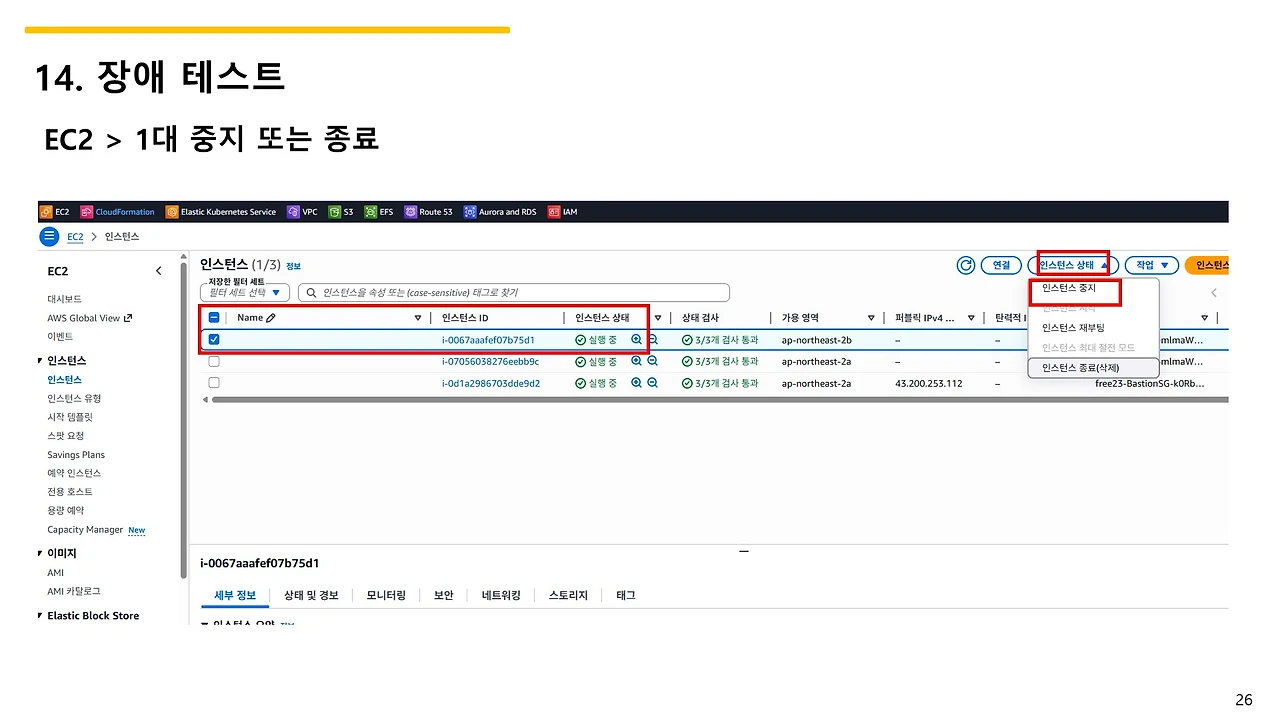Click the external link icon of AWS Global View
Image resolution: width=1280 pixels, height=720 pixels.
(128, 318)
